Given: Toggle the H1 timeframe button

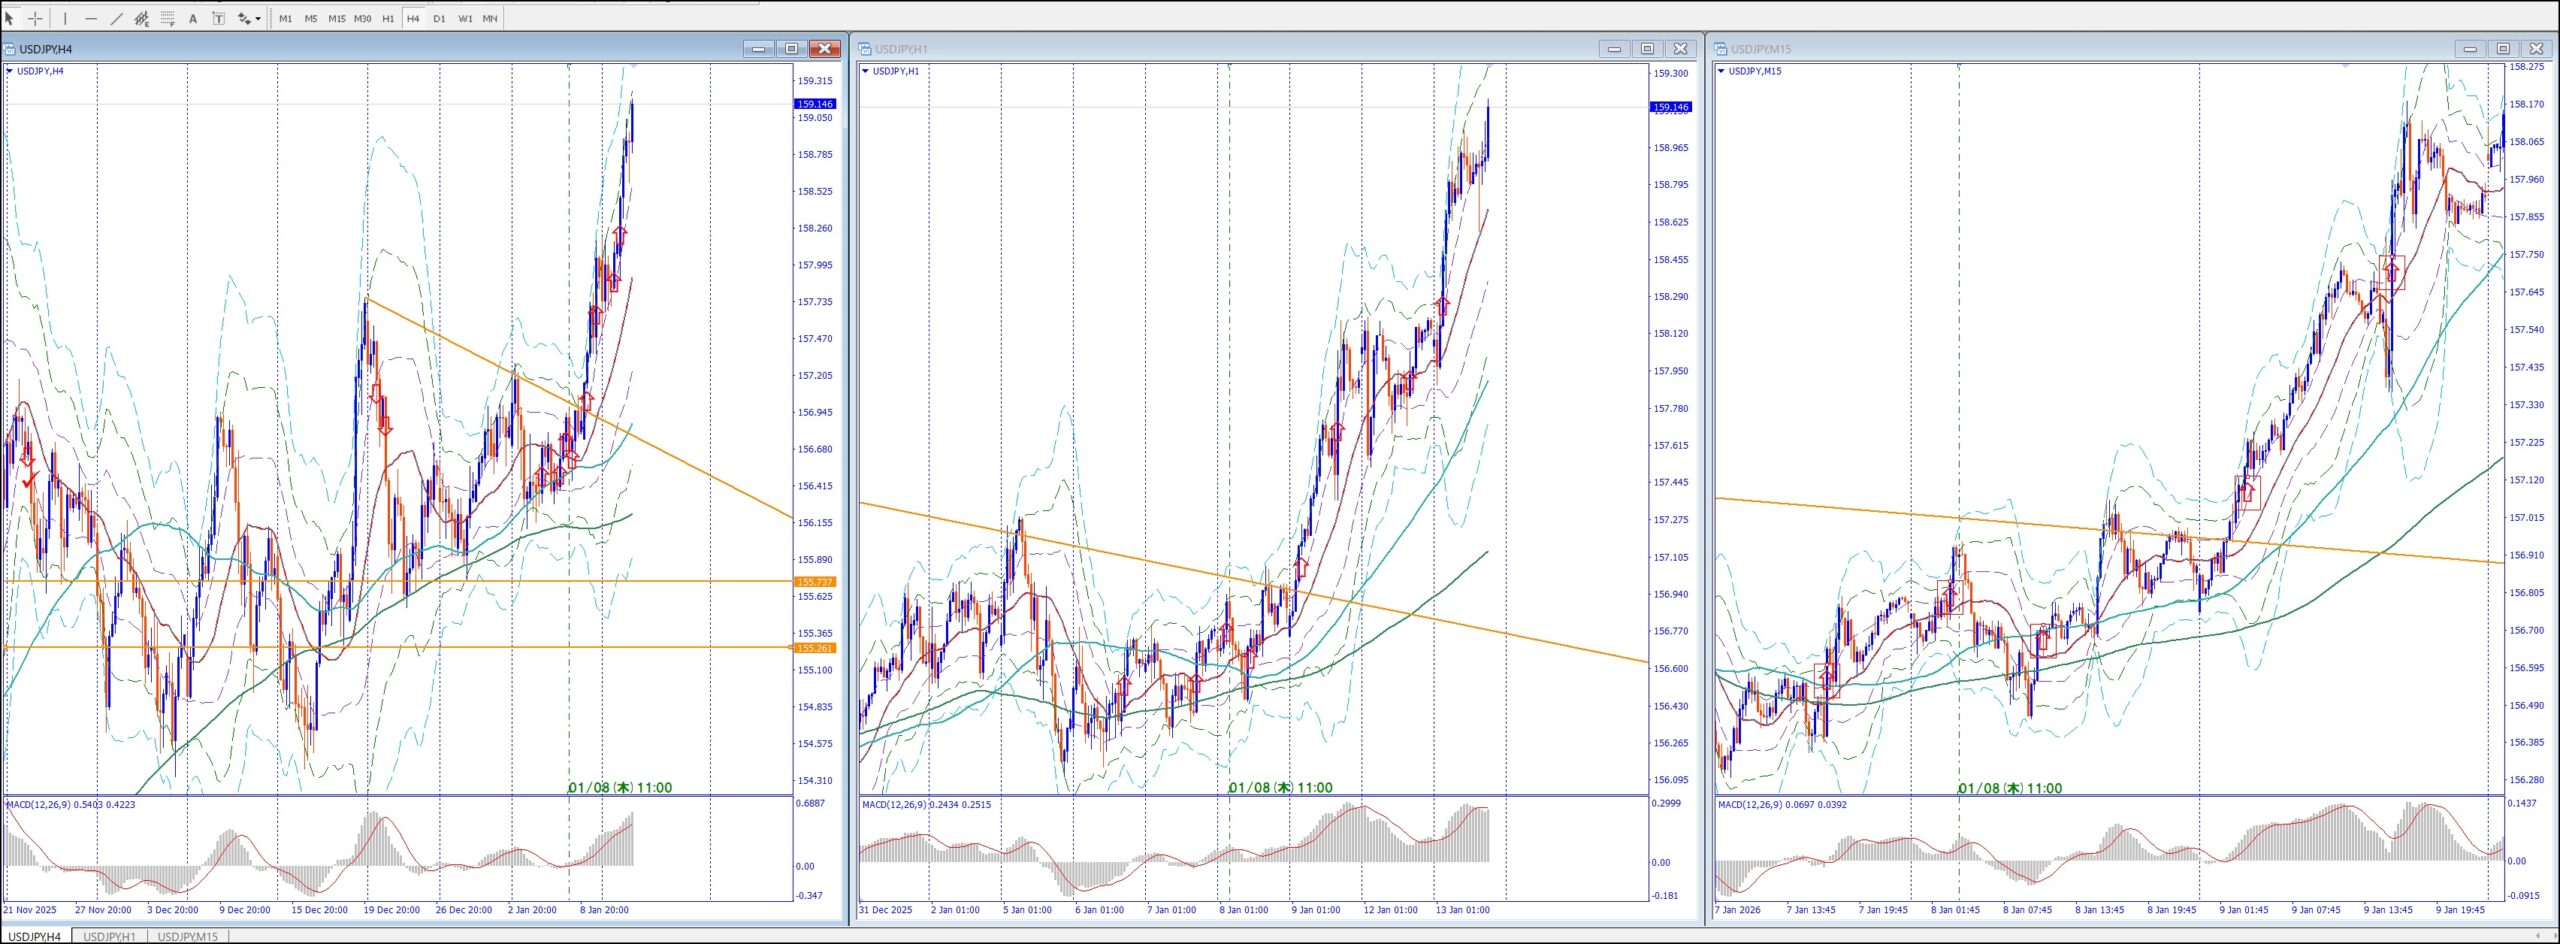Looking at the screenshot, I should pyautogui.click(x=388, y=18).
